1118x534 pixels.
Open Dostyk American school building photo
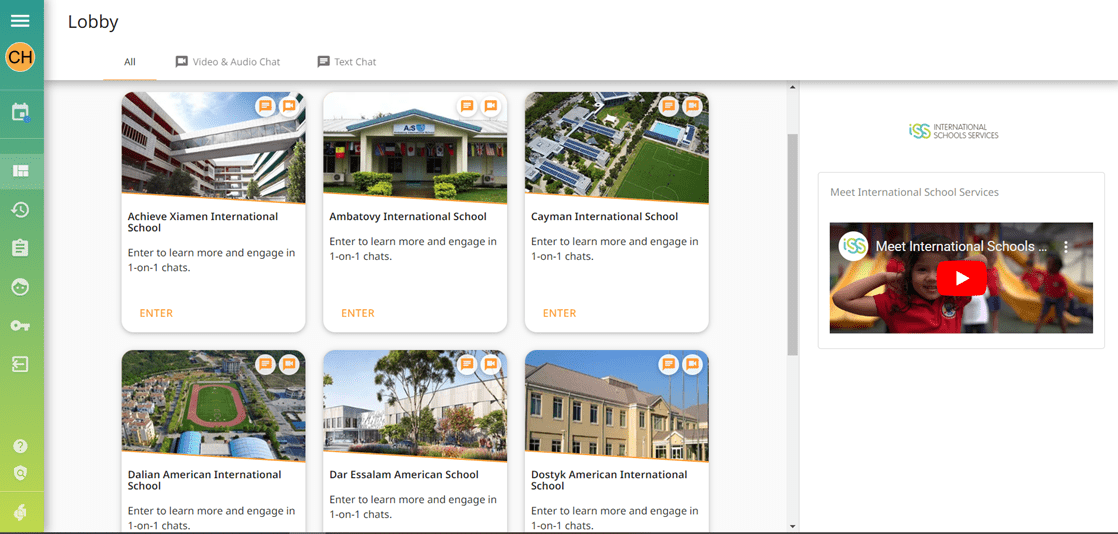pyautogui.click(x=617, y=405)
